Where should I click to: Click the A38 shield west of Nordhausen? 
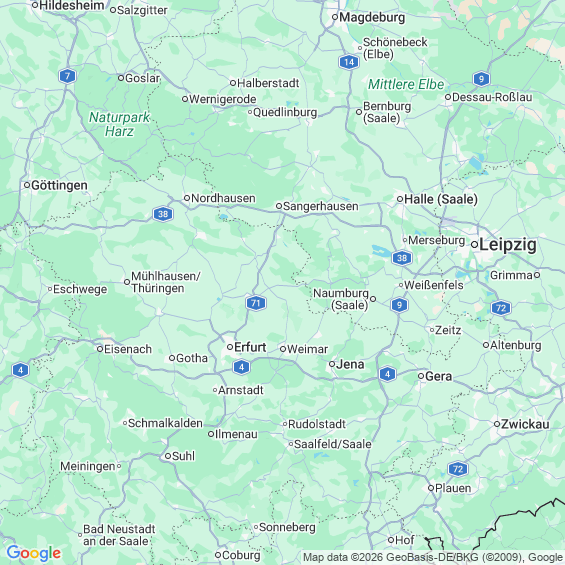point(163,214)
